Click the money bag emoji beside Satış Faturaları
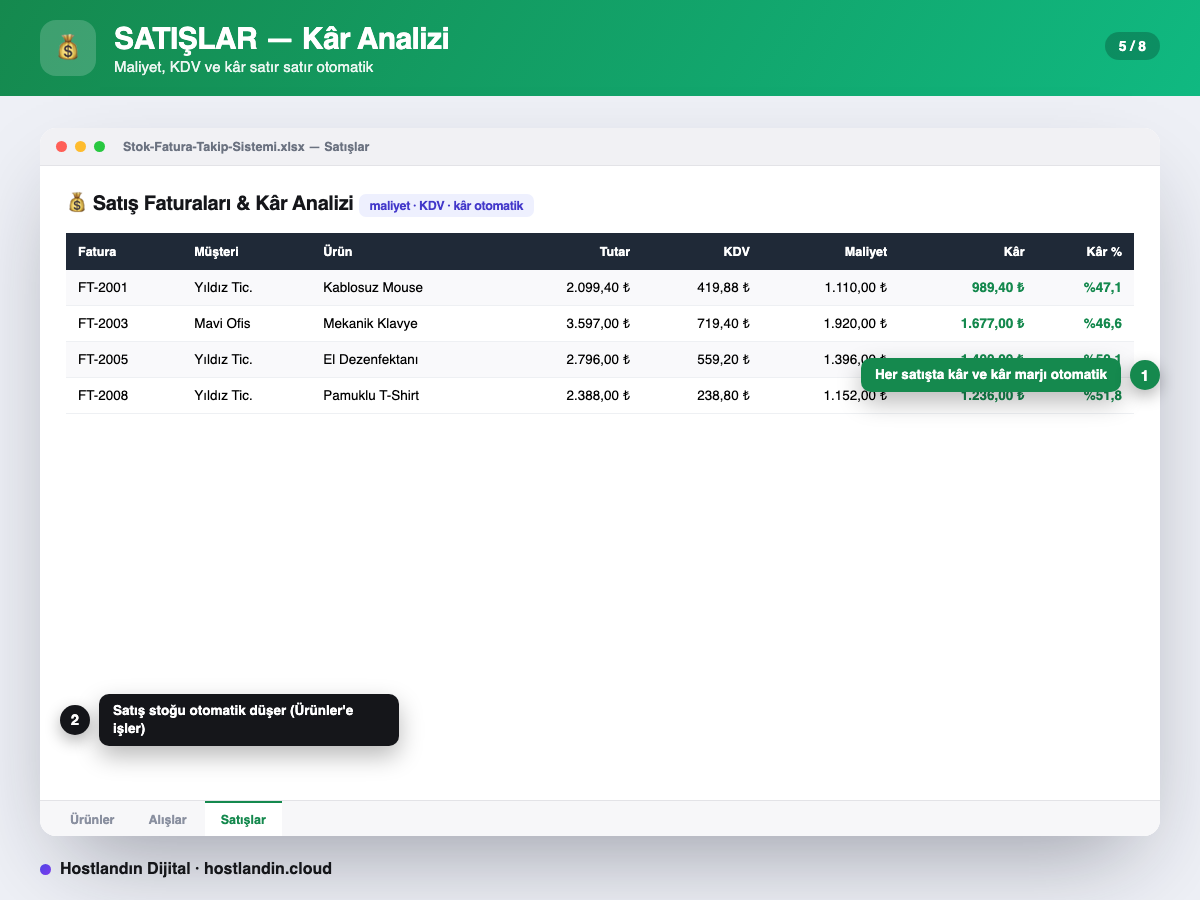Viewport: 1200px width, 900px height. tap(77, 204)
